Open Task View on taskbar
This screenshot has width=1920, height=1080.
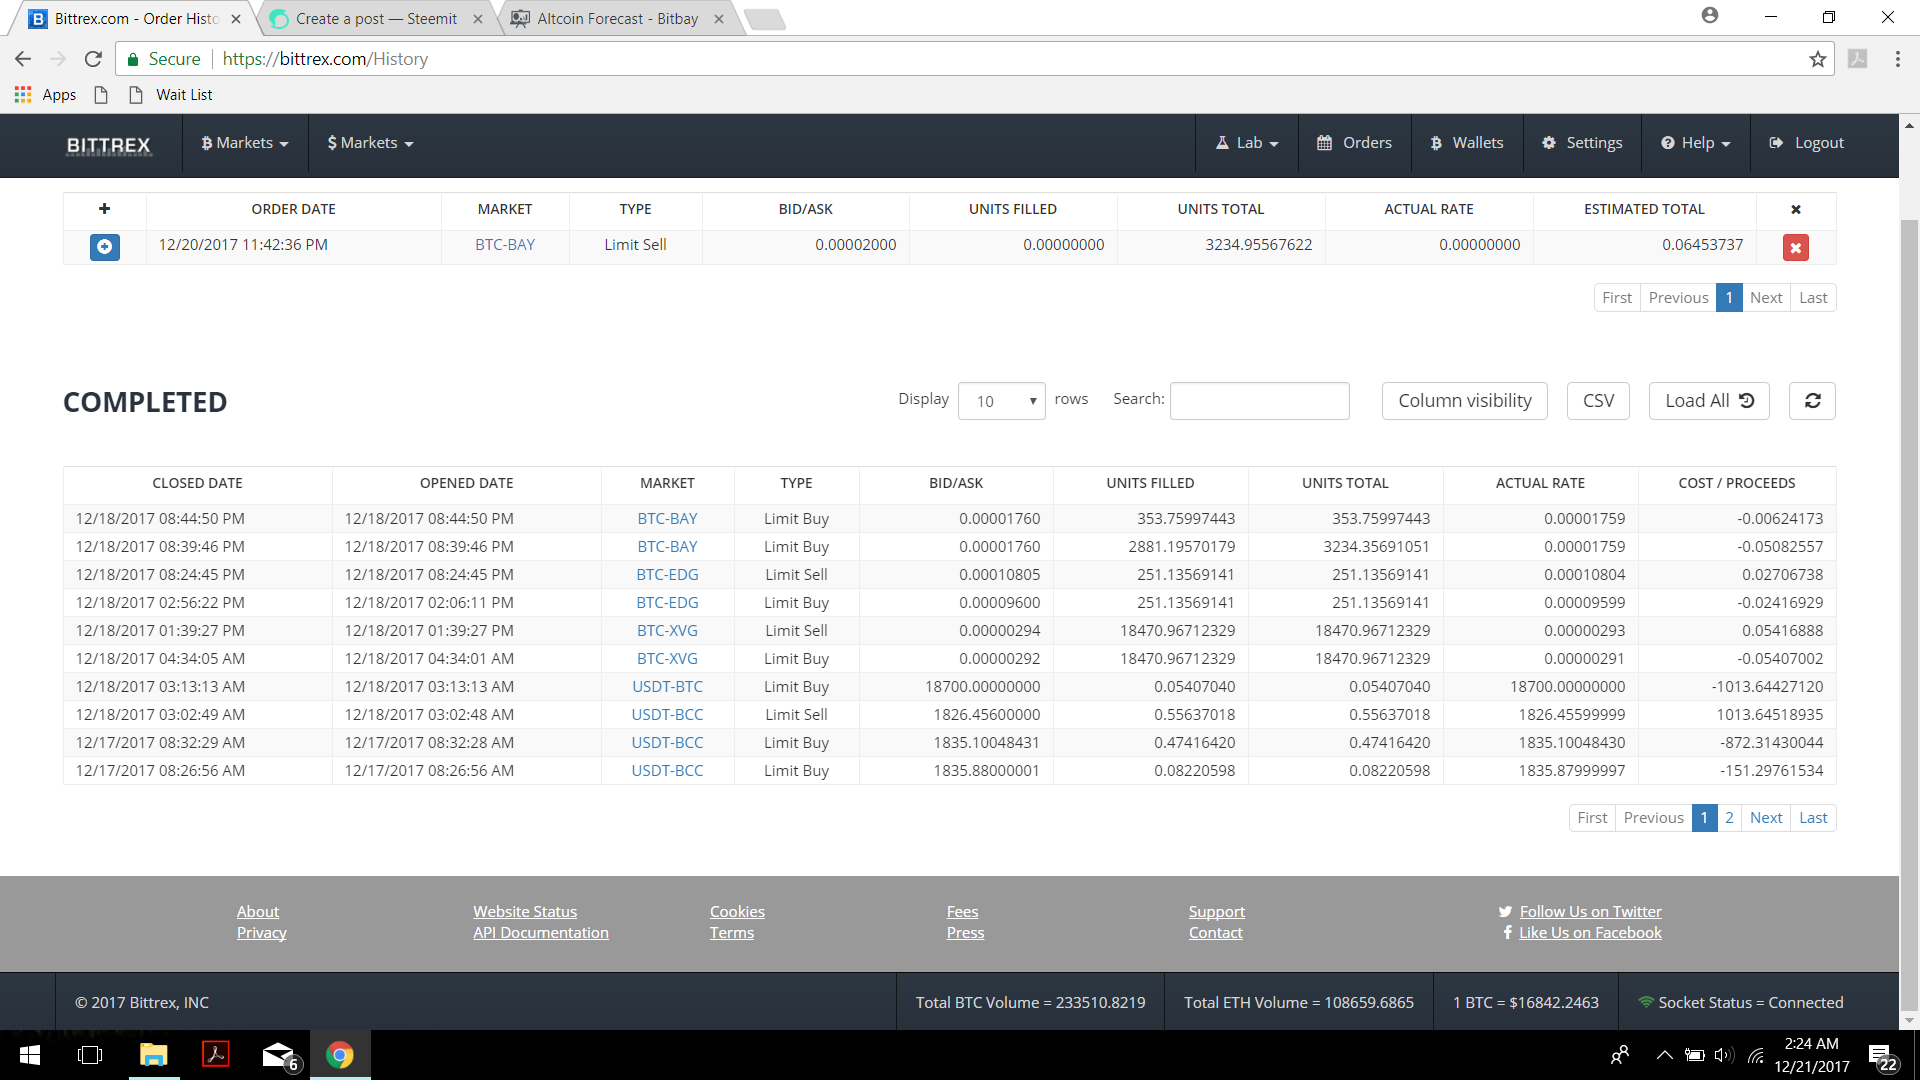(x=90, y=1055)
